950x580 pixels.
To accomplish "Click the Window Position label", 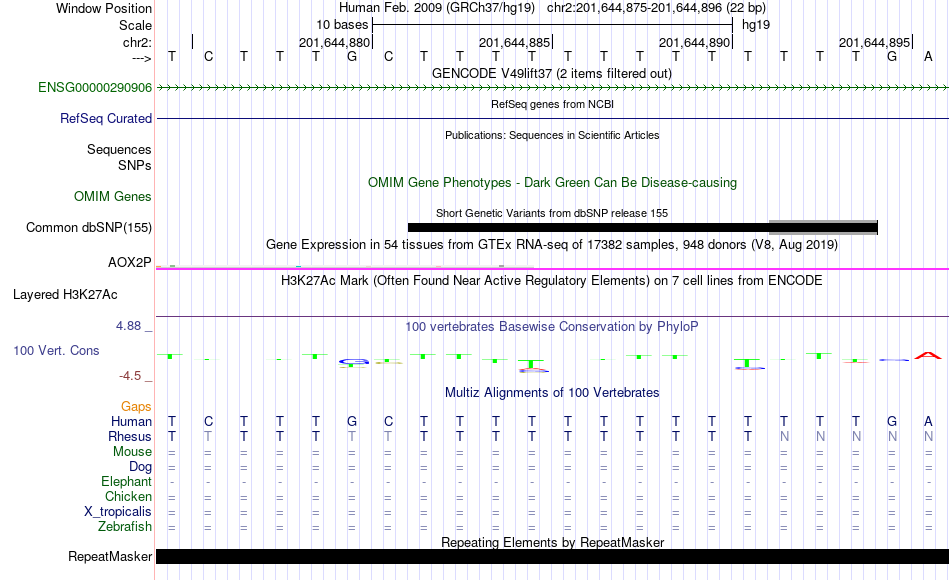I will (x=104, y=8).
